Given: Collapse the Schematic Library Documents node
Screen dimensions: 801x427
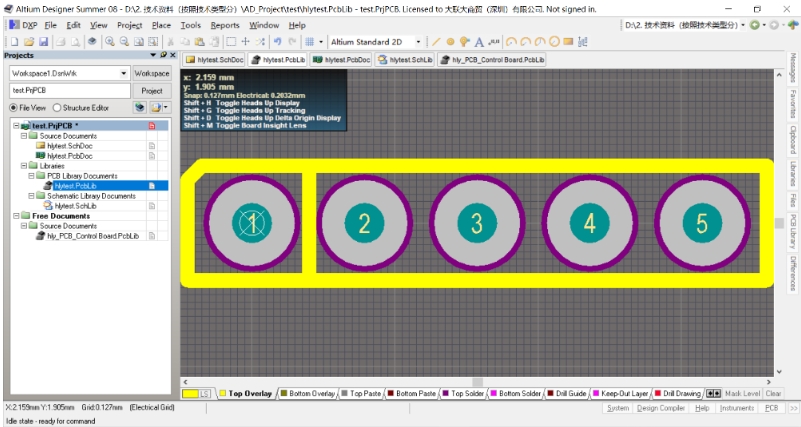Looking at the screenshot, I should pos(31,196).
